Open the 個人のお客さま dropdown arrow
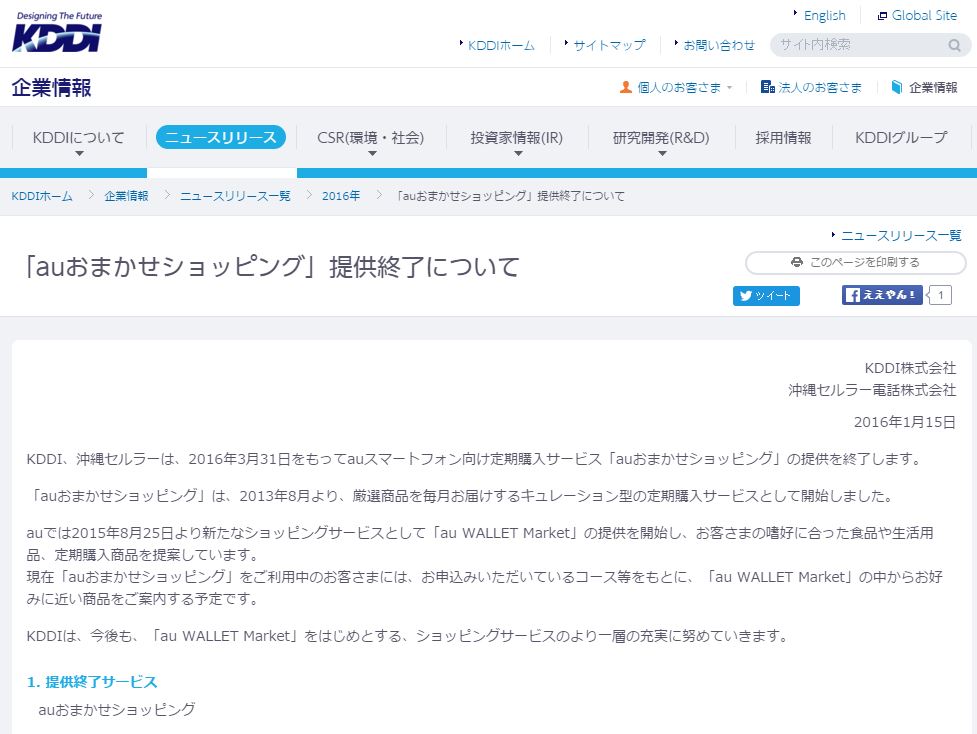 [730, 88]
